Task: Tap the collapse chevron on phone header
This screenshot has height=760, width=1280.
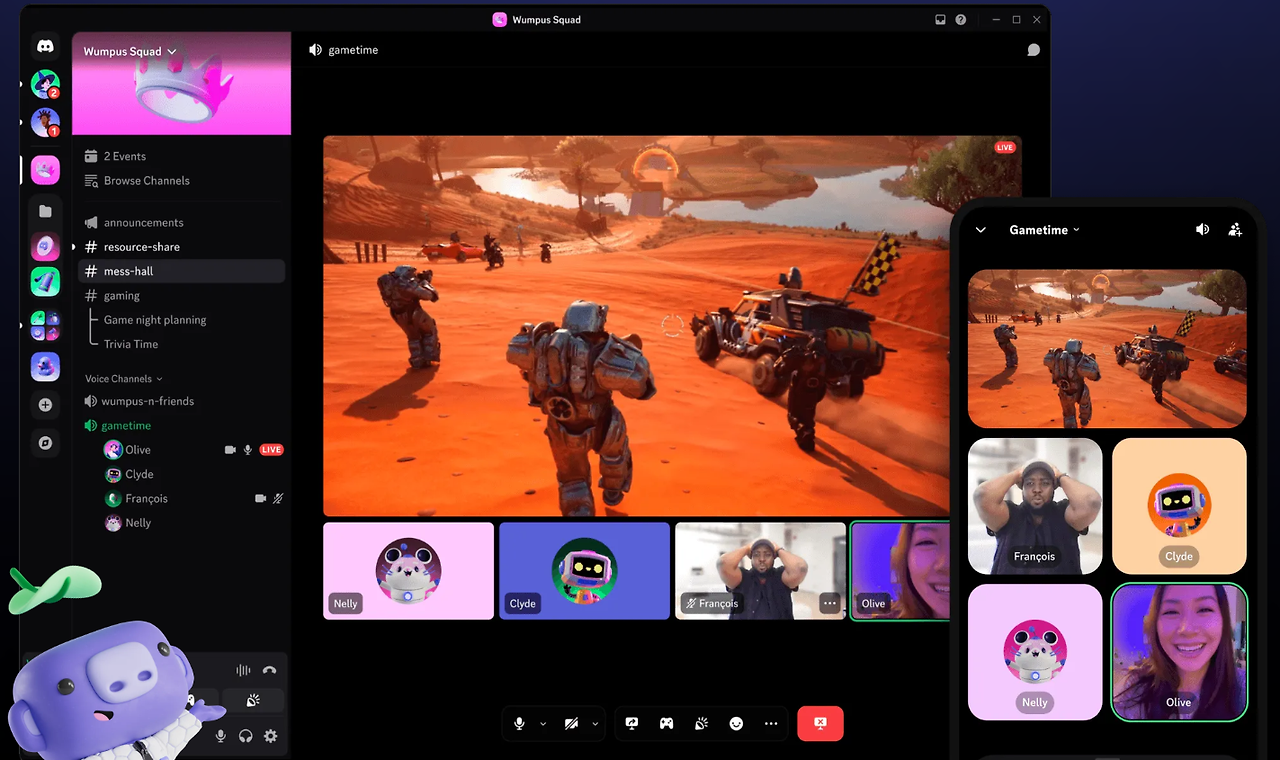Action: (x=981, y=230)
